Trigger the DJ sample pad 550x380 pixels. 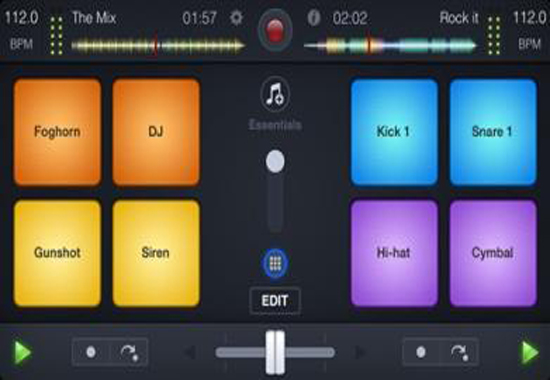(x=156, y=132)
